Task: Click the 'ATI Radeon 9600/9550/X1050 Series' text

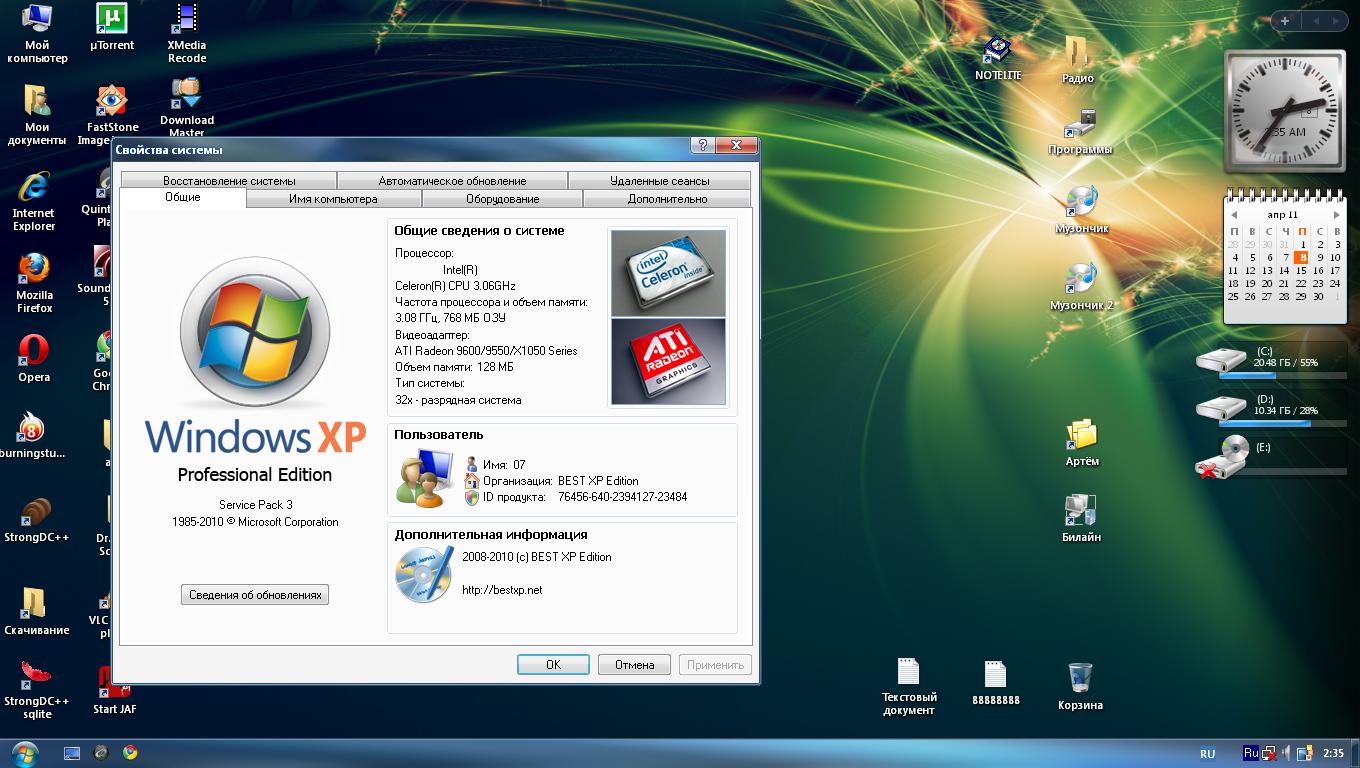Action: [x=486, y=351]
